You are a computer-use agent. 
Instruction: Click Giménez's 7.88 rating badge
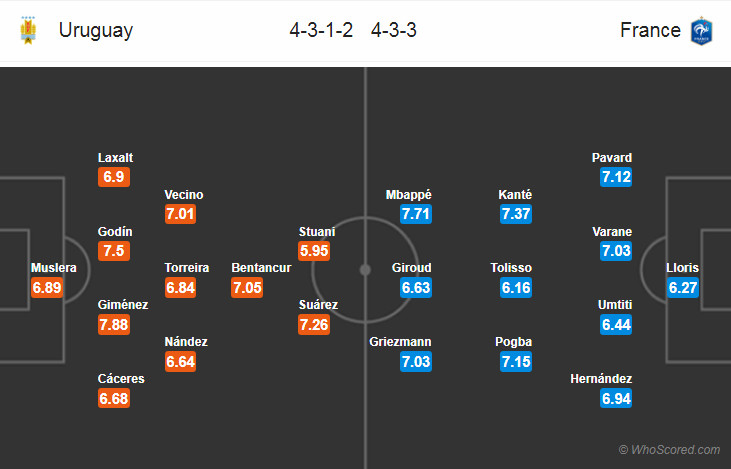[x=115, y=324]
